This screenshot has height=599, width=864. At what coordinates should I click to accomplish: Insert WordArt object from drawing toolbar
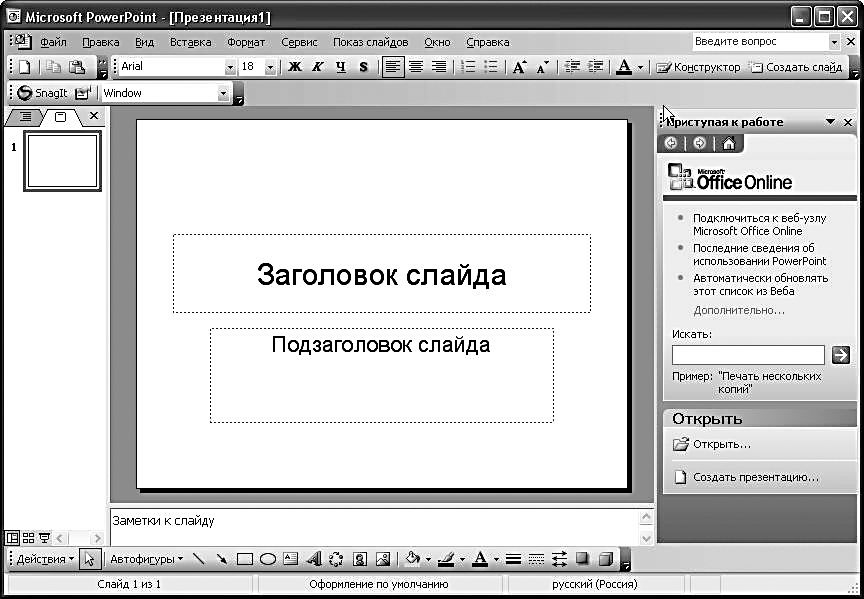click(313, 559)
